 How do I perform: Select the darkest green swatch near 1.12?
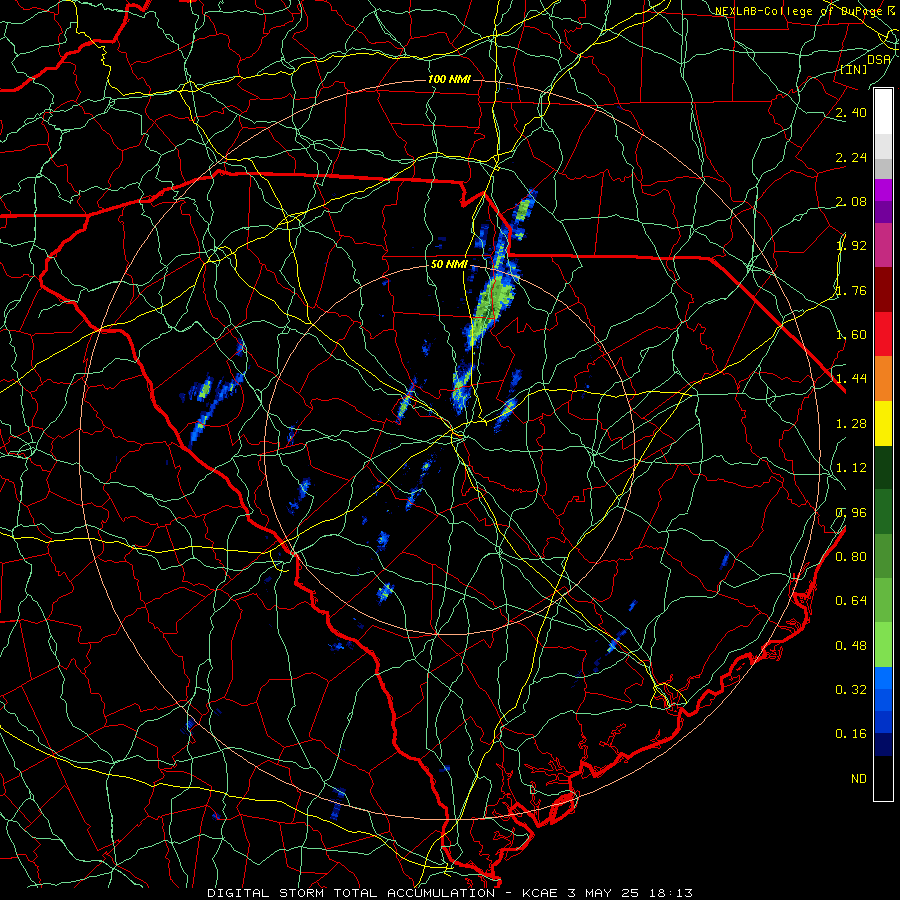click(x=883, y=468)
